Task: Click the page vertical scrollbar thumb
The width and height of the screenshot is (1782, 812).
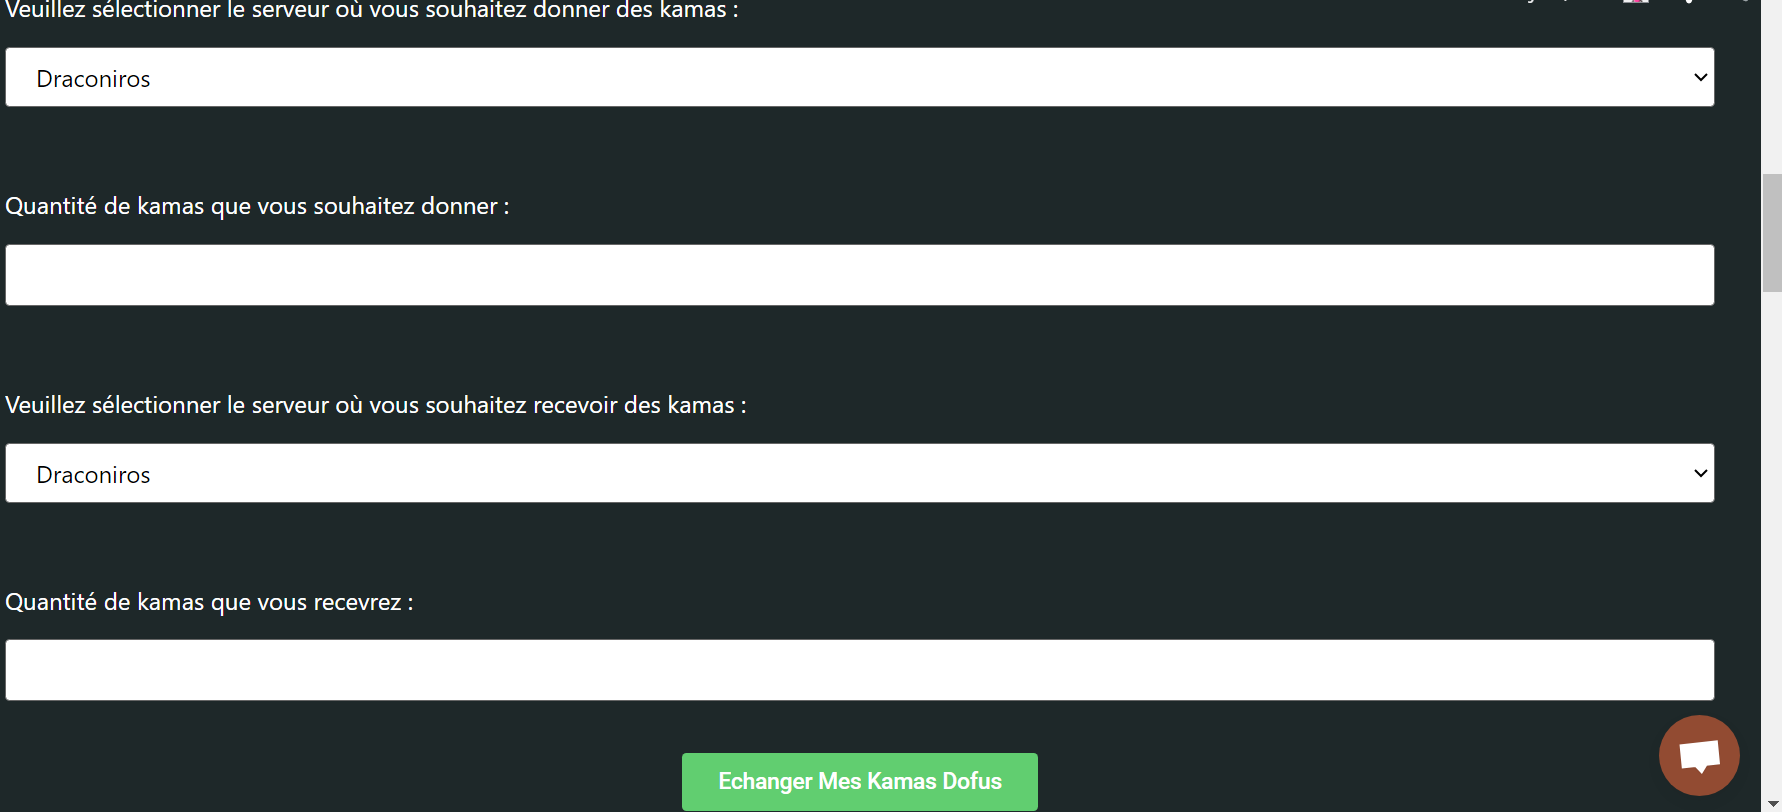Action: click(x=1772, y=232)
